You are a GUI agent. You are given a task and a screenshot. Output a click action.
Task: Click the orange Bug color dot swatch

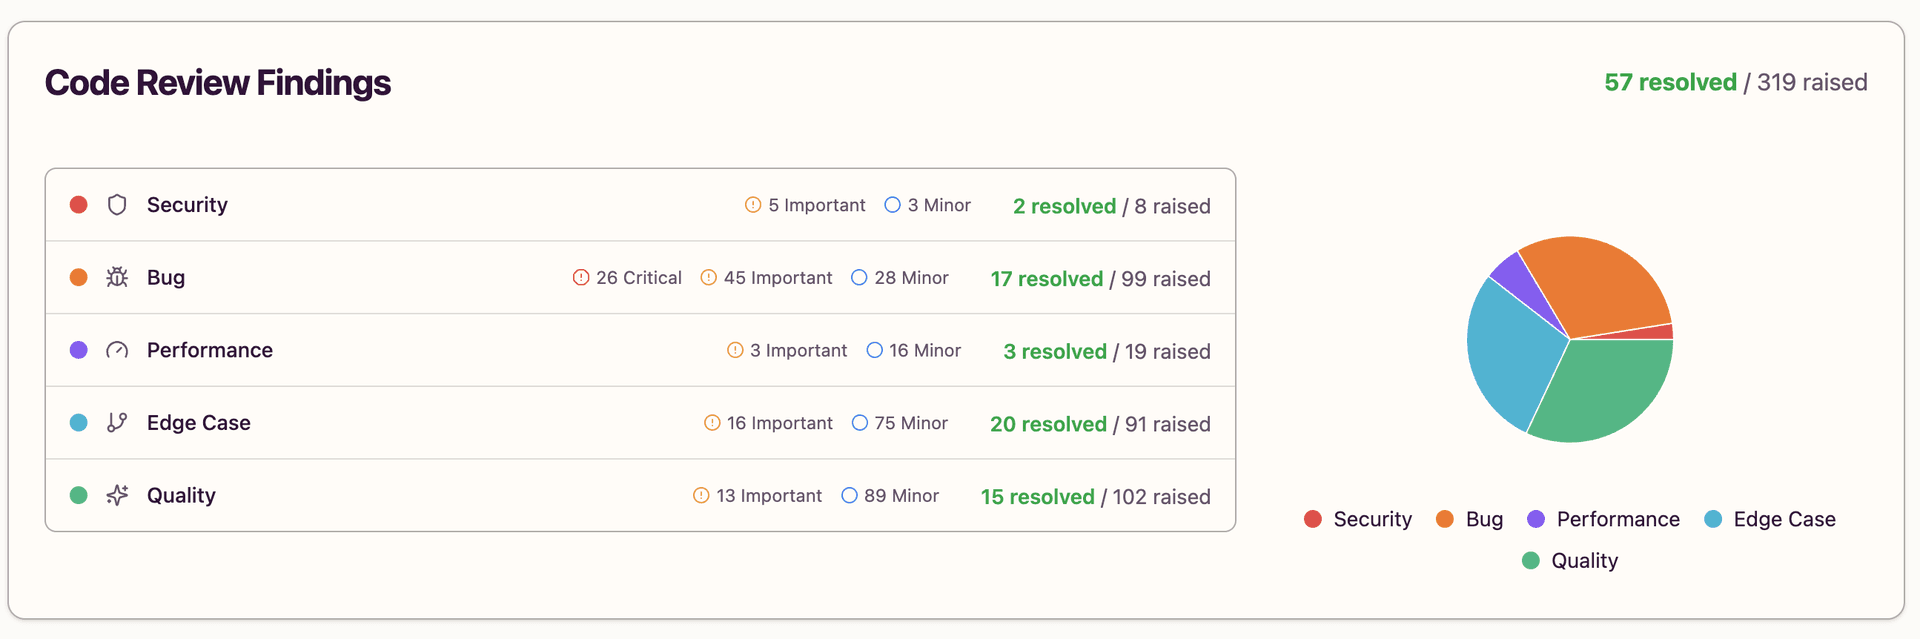coord(78,277)
